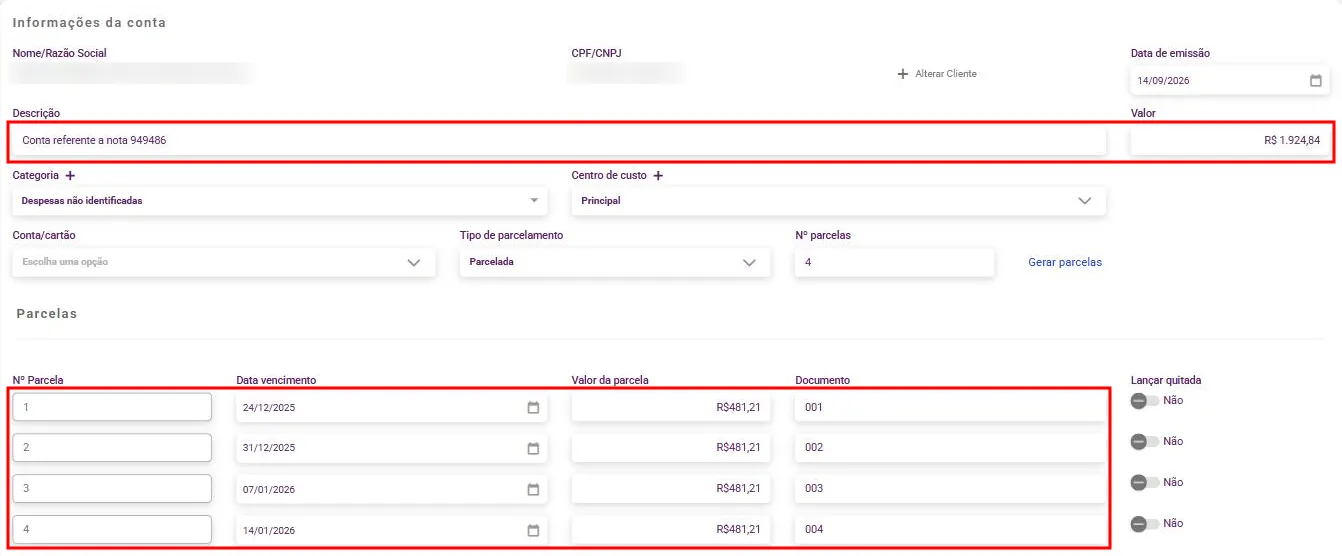
Task: Click the Documento field 004
Action: coord(951,530)
